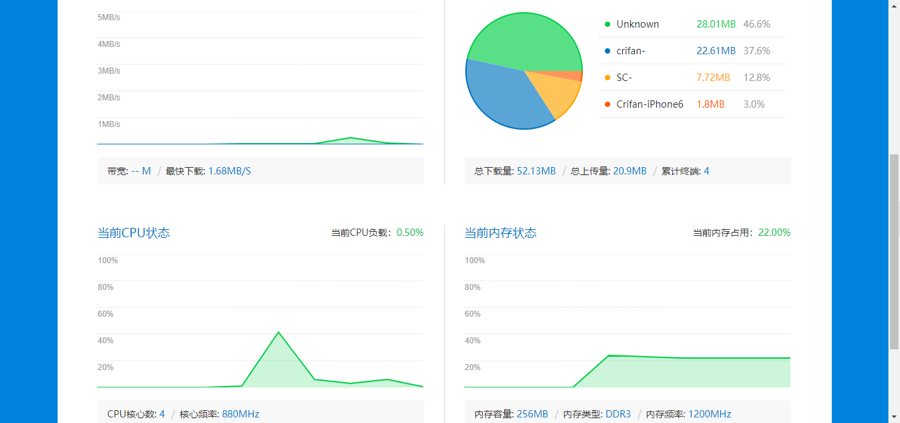Select the small red iPhone6 pie slice
The image size is (900, 423).
click(573, 76)
